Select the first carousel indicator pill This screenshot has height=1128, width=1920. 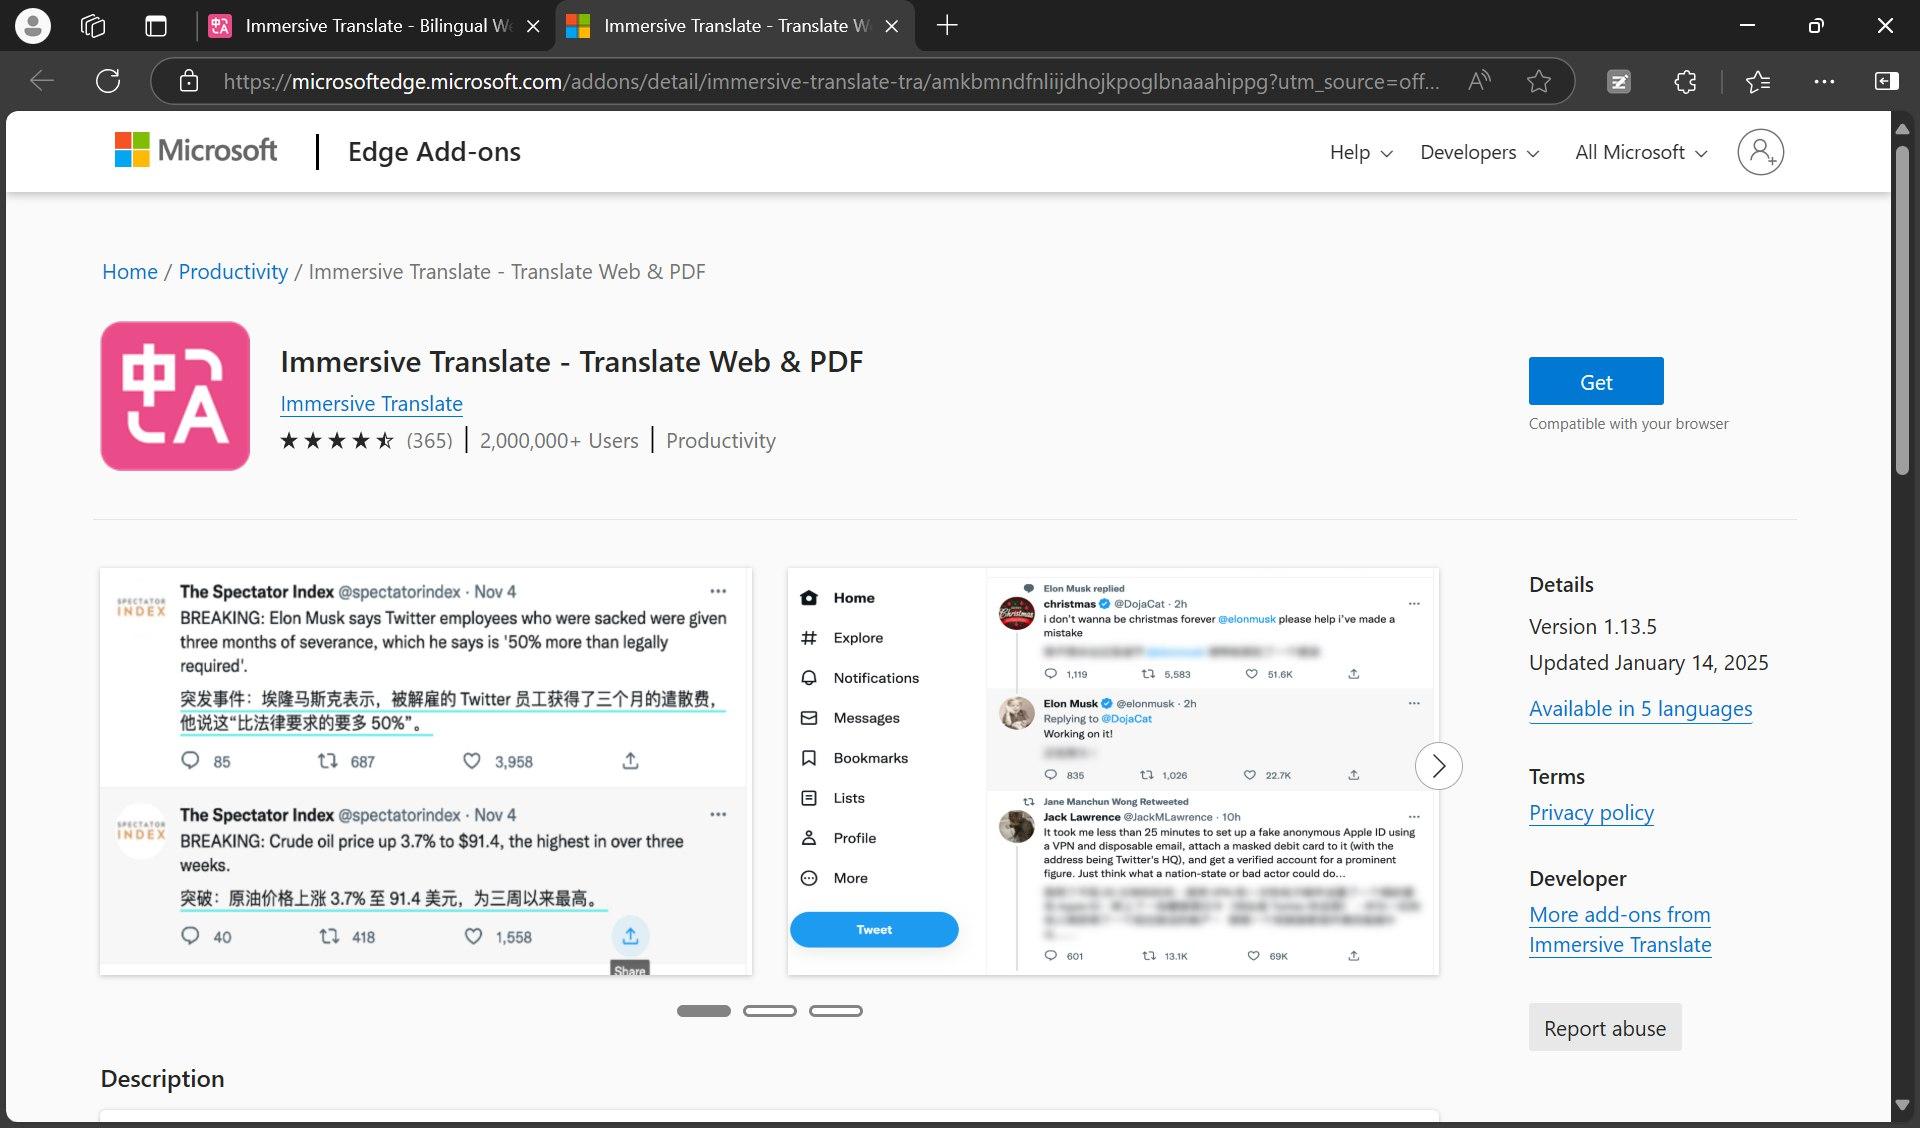point(703,1011)
